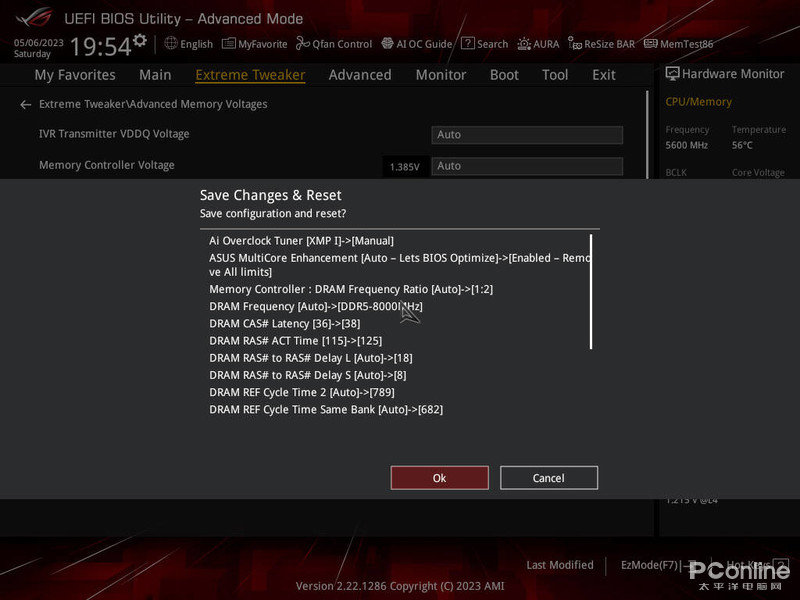Open the AURA lighting icon
This screenshot has height=600, width=800.
coord(524,44)
